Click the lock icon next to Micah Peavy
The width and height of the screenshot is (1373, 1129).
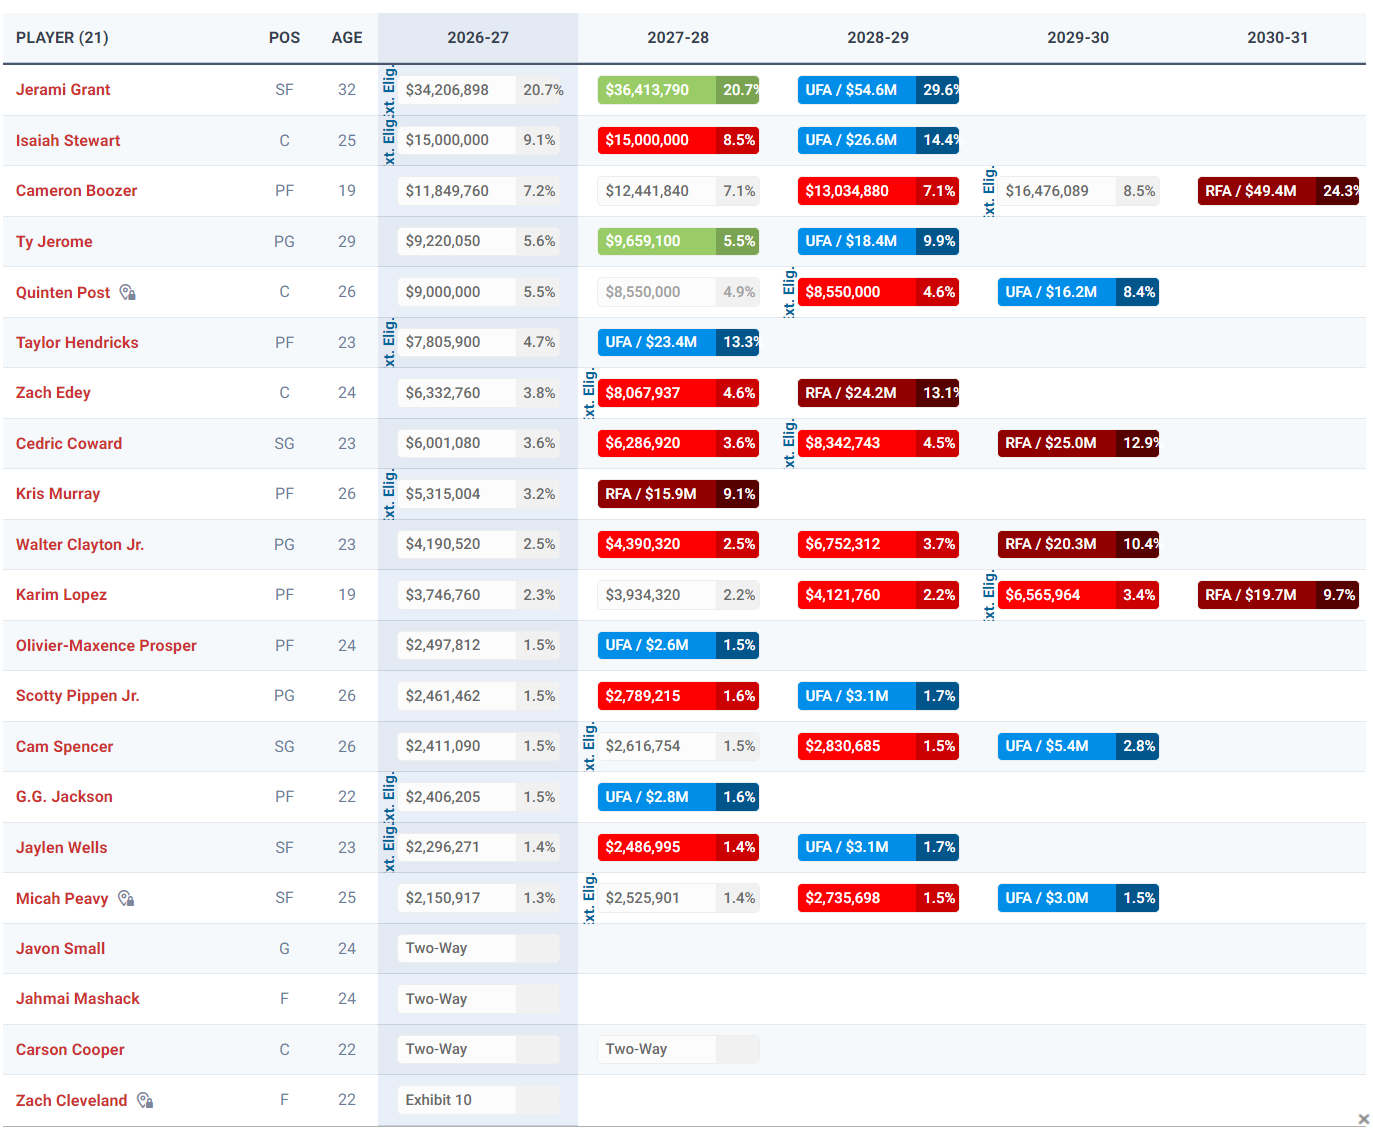pos(125,898)
